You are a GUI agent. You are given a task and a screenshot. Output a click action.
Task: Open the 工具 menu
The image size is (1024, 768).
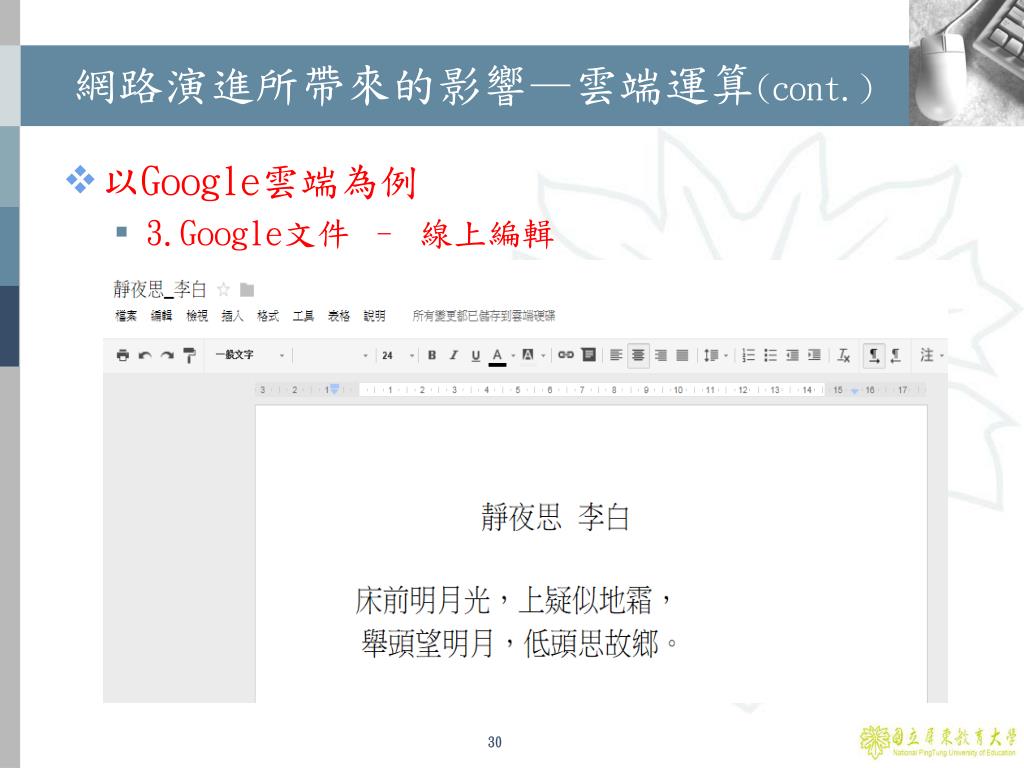point(303,316)
